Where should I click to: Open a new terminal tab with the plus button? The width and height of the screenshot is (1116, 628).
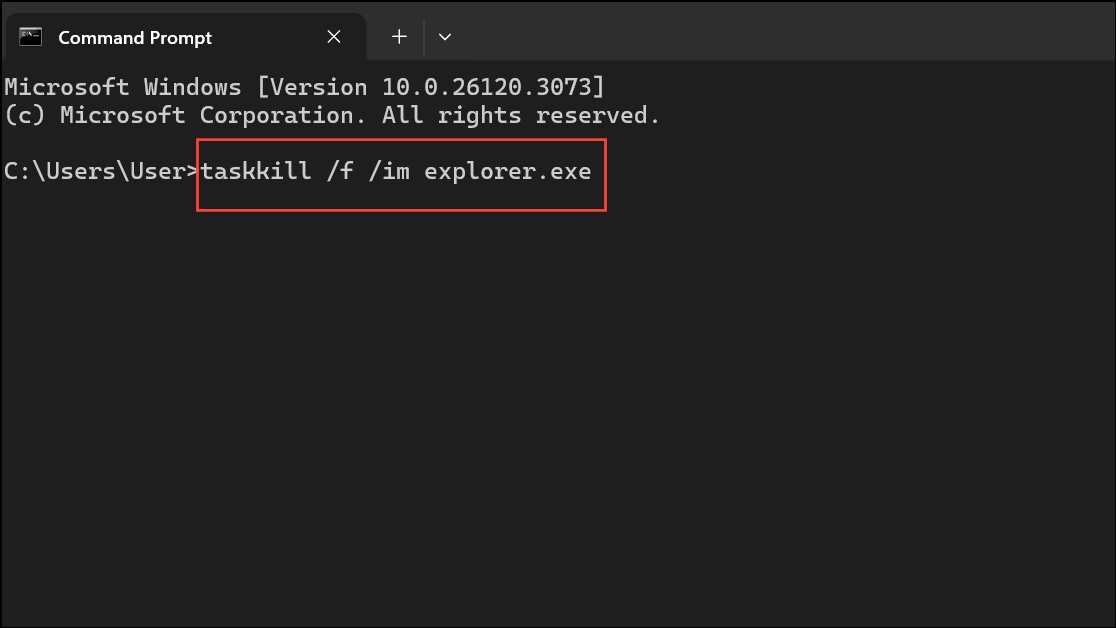[399, 36]
